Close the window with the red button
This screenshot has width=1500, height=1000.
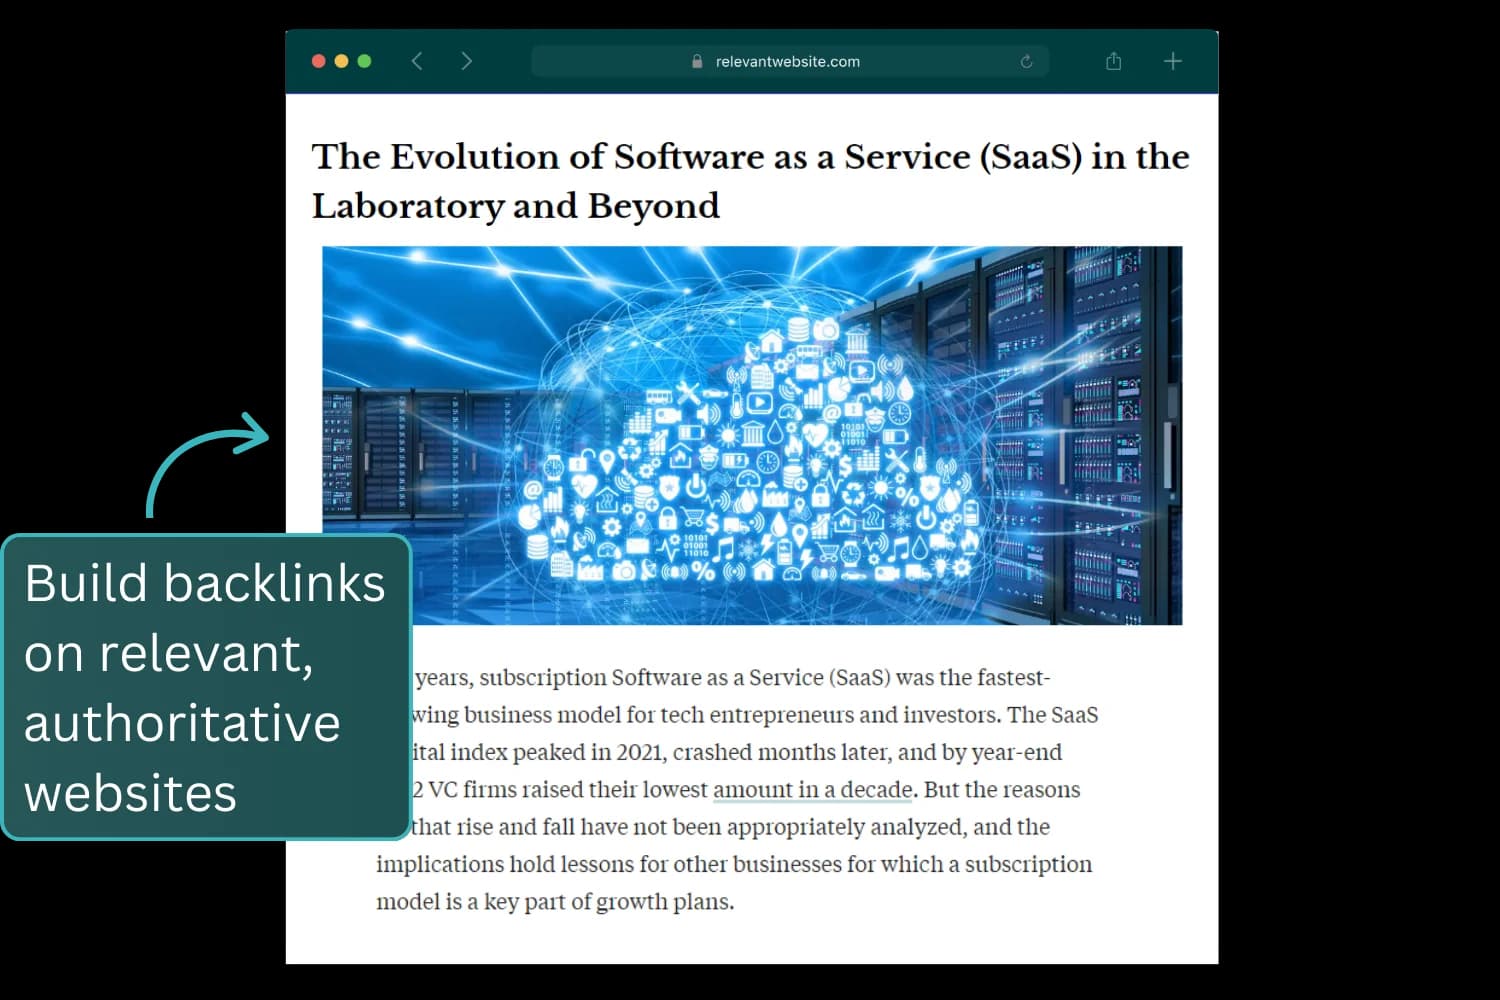(x=319, y=61)
